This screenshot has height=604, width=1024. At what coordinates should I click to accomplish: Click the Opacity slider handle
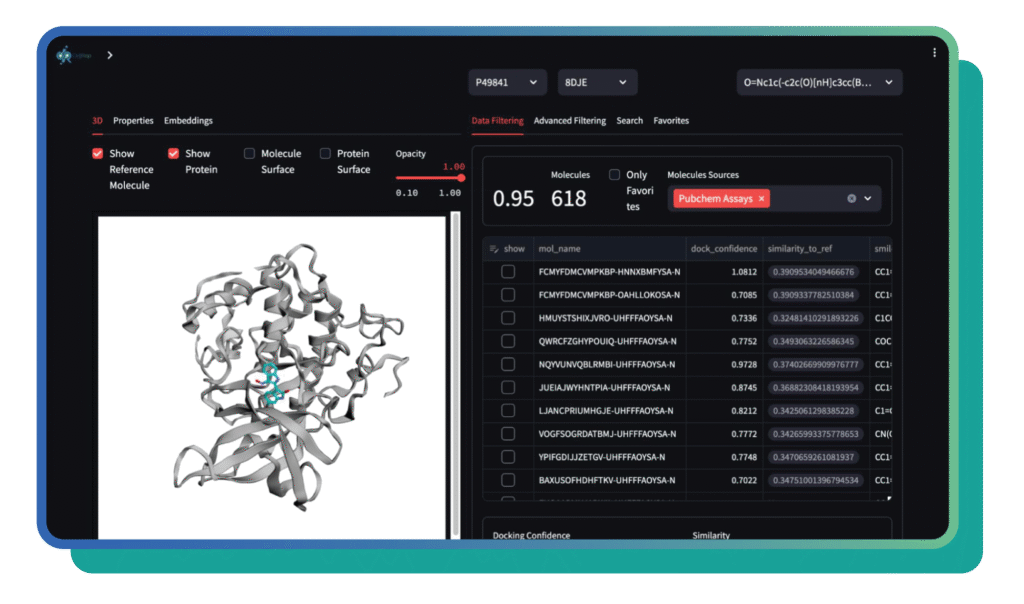(x=460, y=178)
